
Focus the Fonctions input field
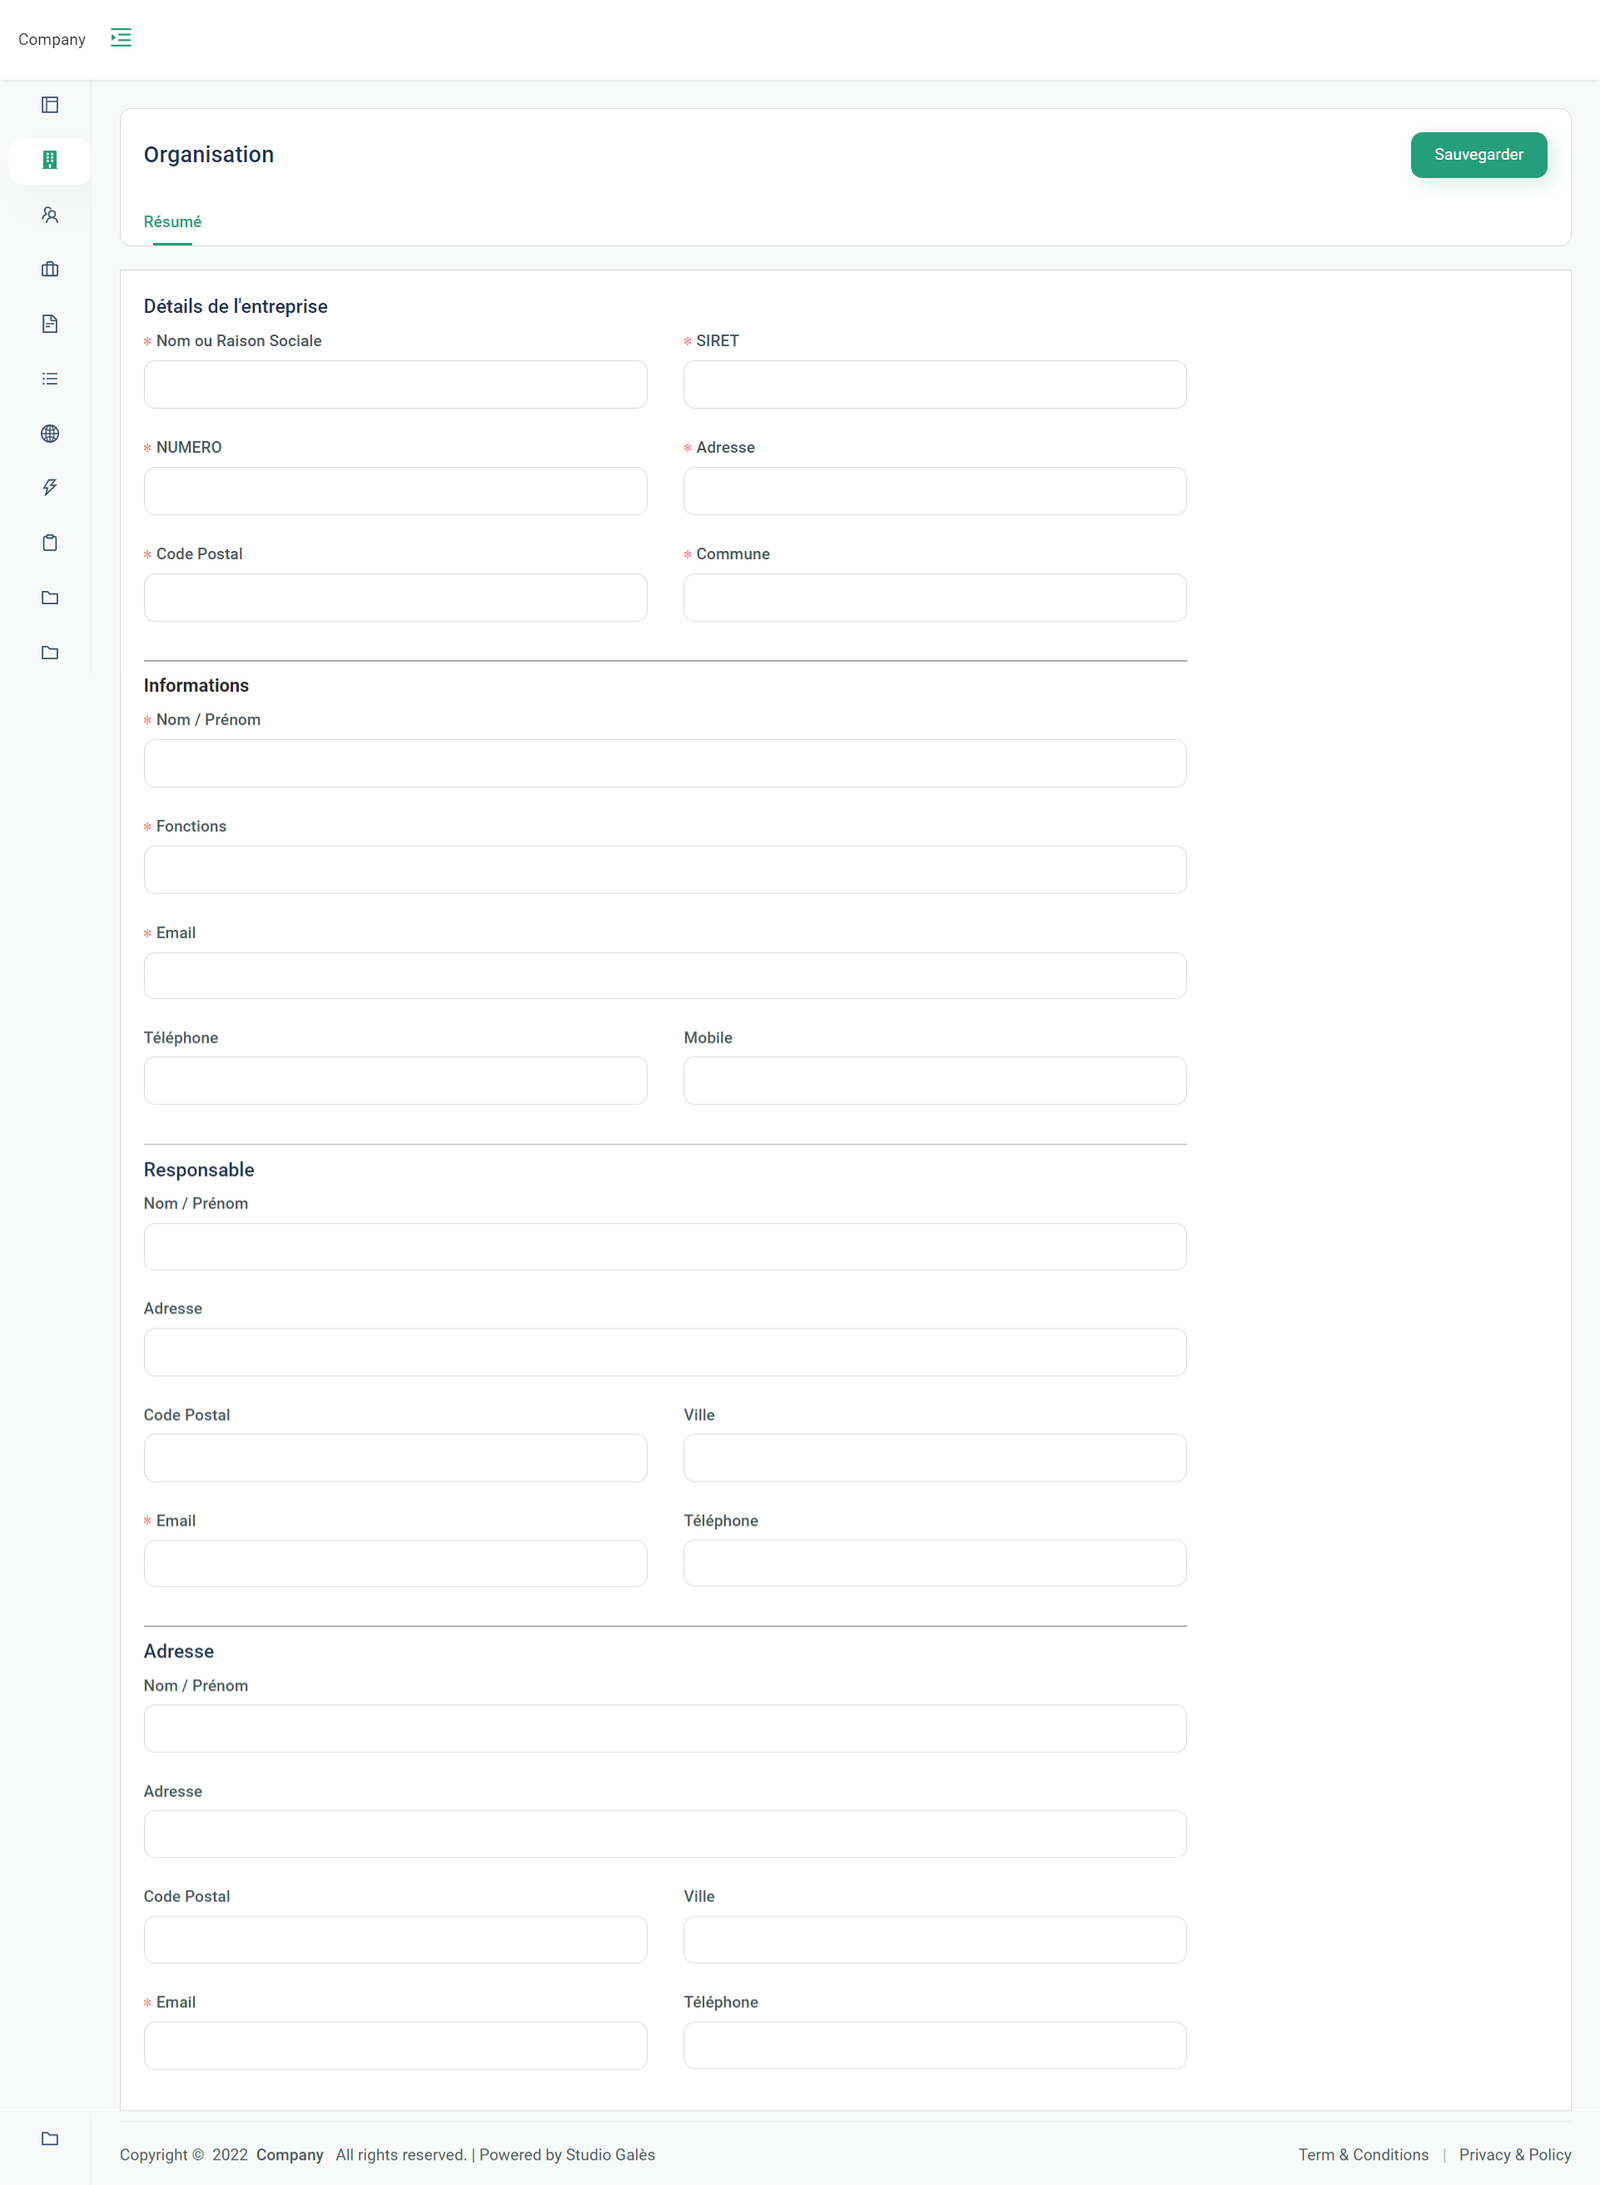(665, 870)
